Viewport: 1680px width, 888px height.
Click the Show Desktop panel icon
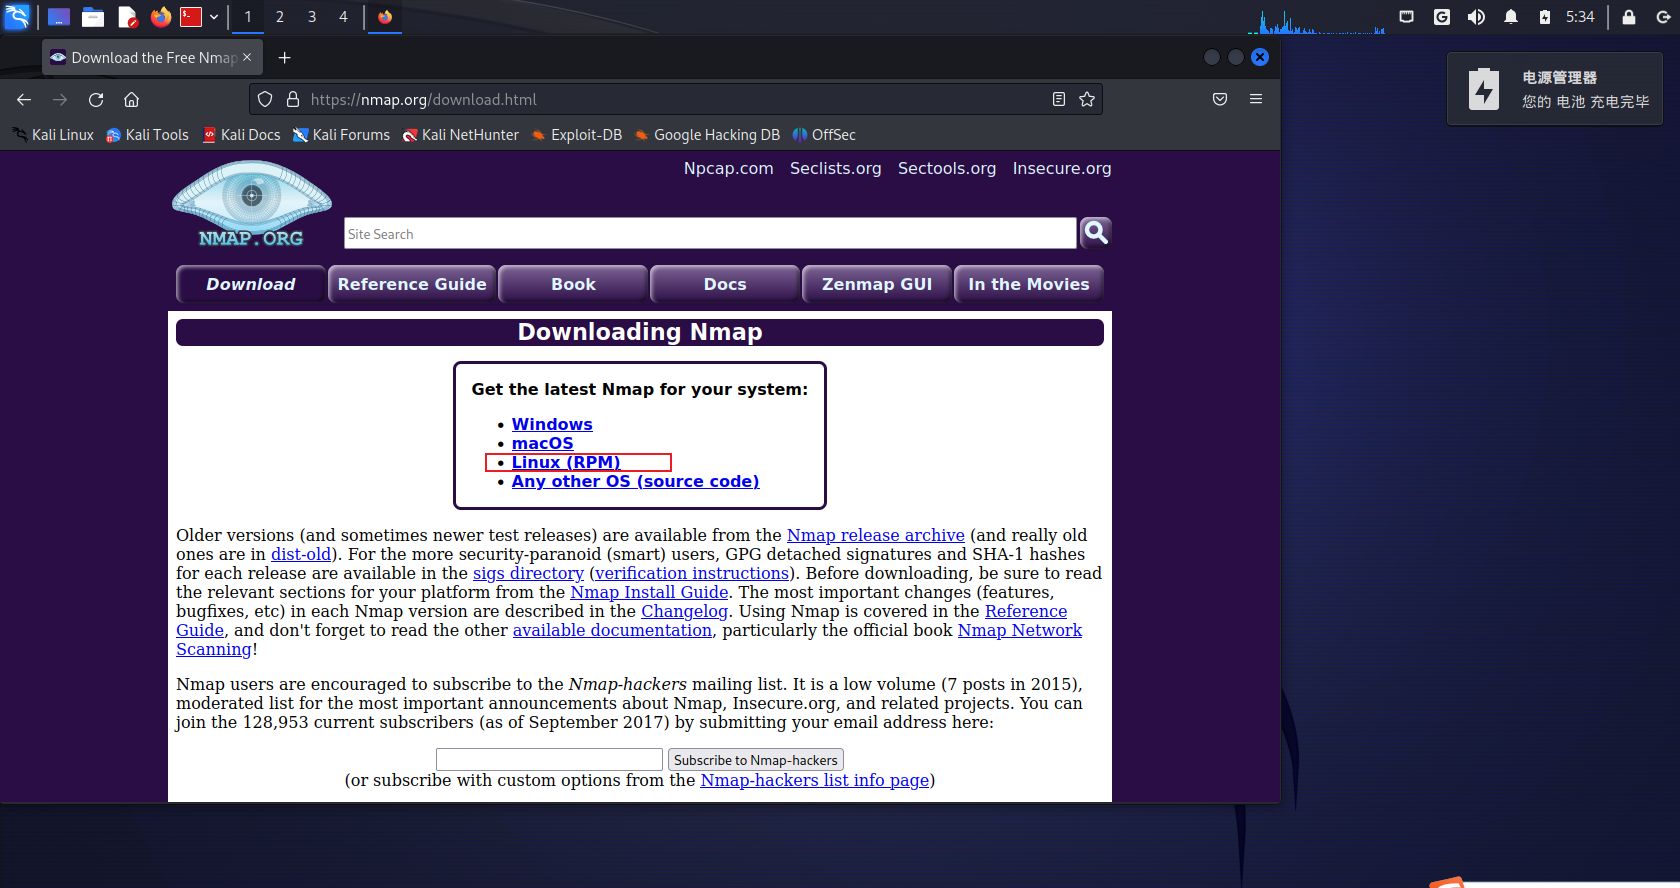point(59,17)
